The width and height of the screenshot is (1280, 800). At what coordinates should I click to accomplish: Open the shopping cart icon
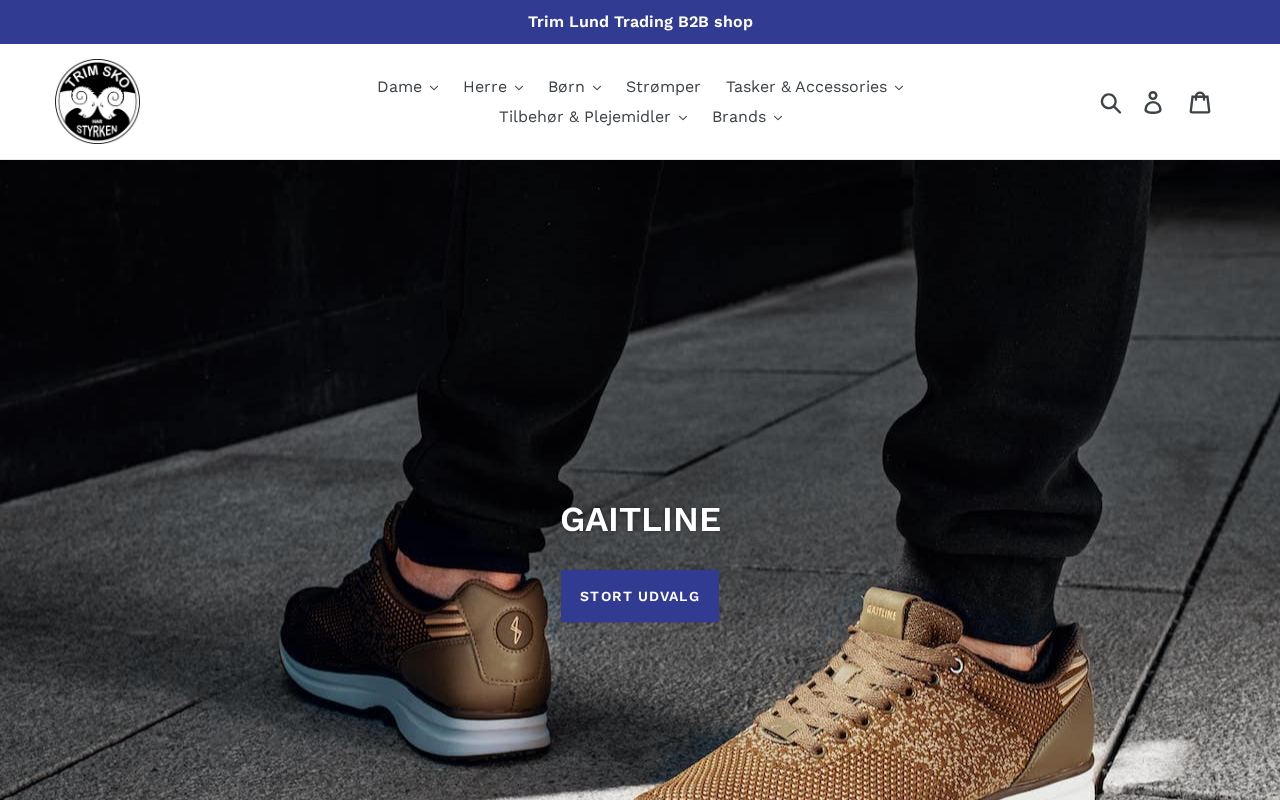coord(1200,102)
